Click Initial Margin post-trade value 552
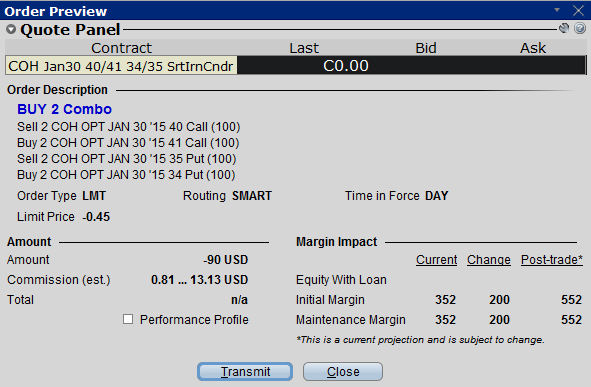The width and height of the screenshot is (591, 387). (x=571, y=300)
